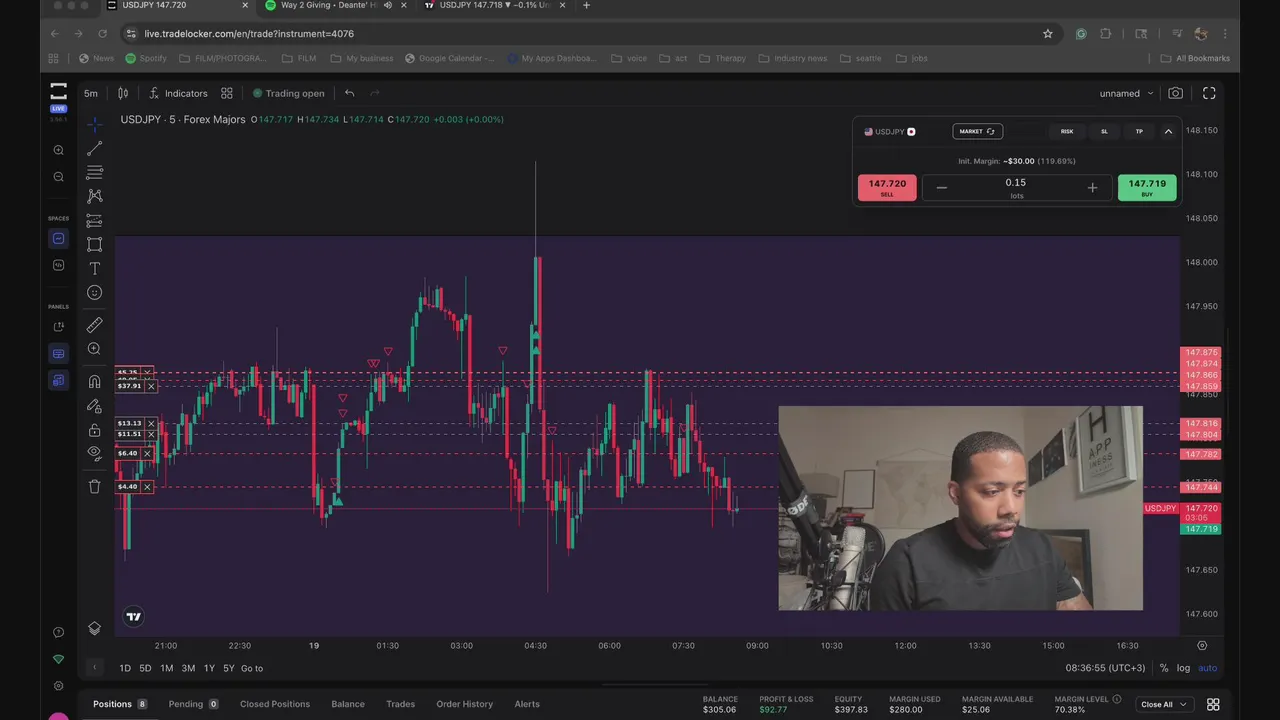Select the pattern drawing tool
Viewport: 1280px width, 720px height.
(x=94, y=196)
